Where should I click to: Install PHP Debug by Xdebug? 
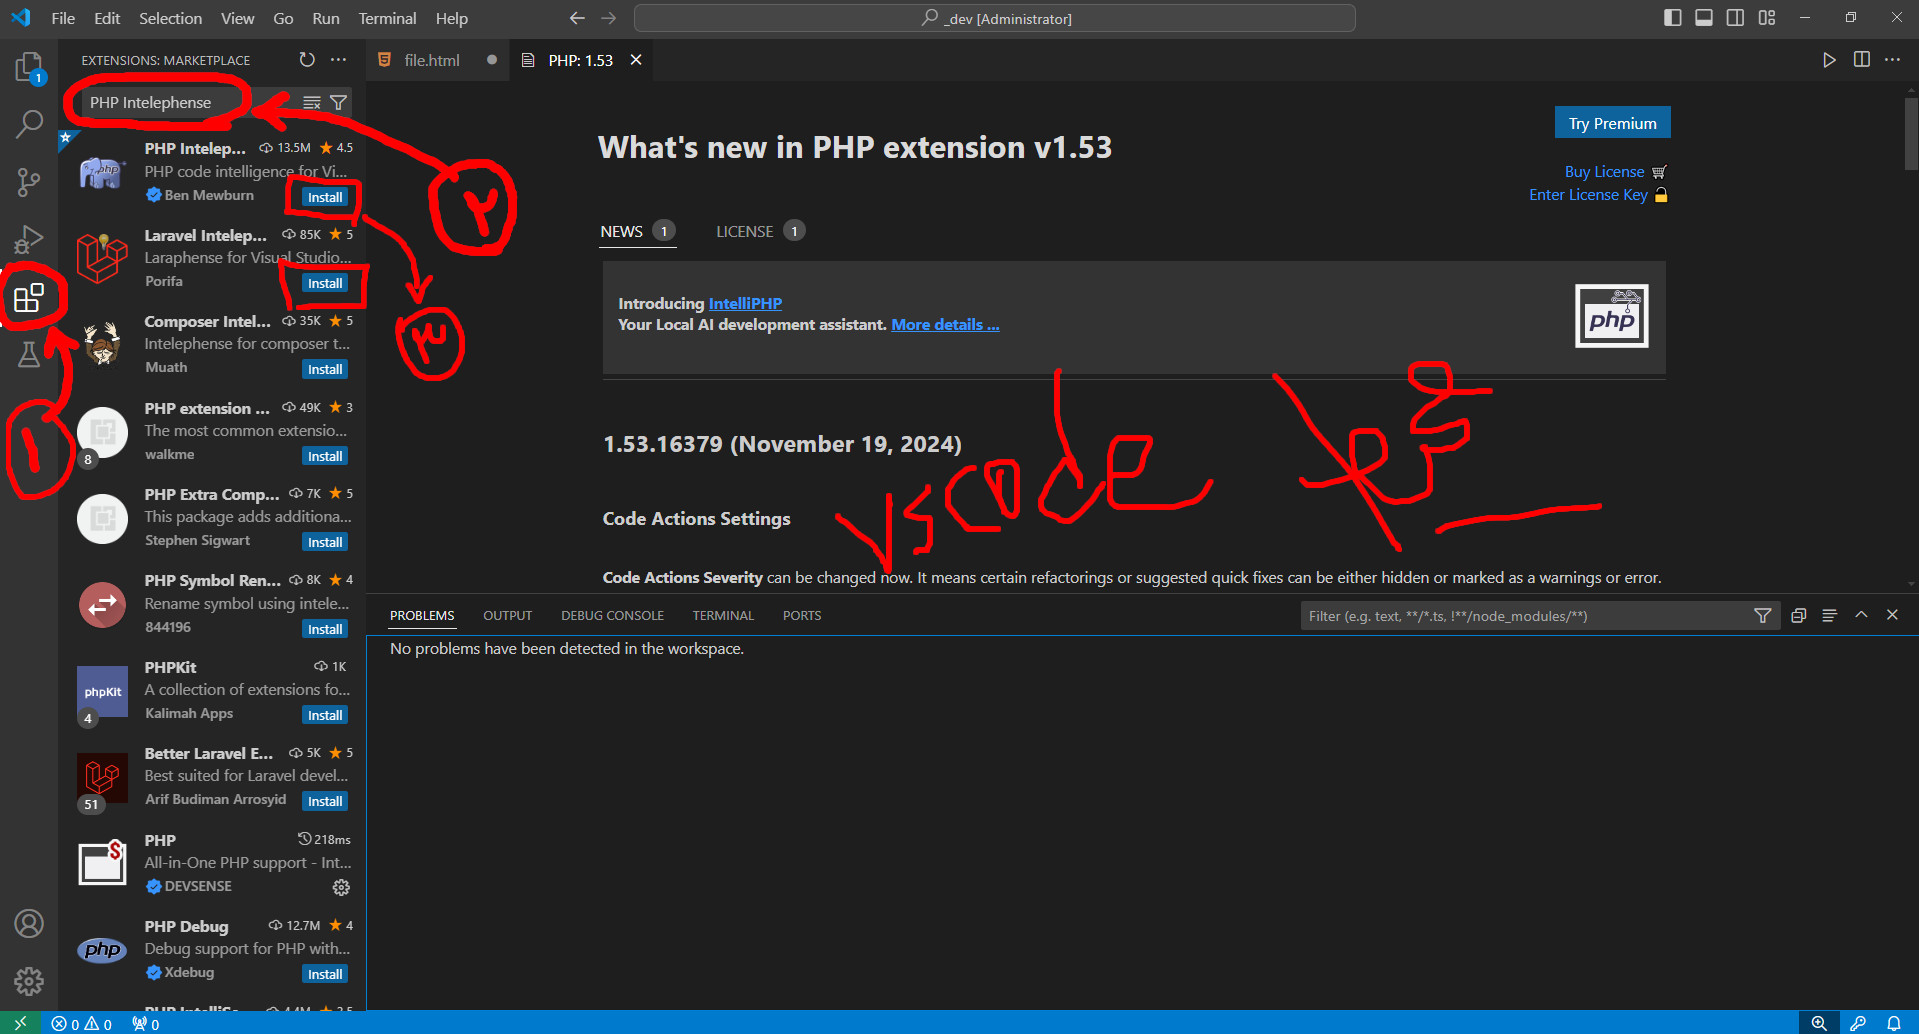point(325,974)
